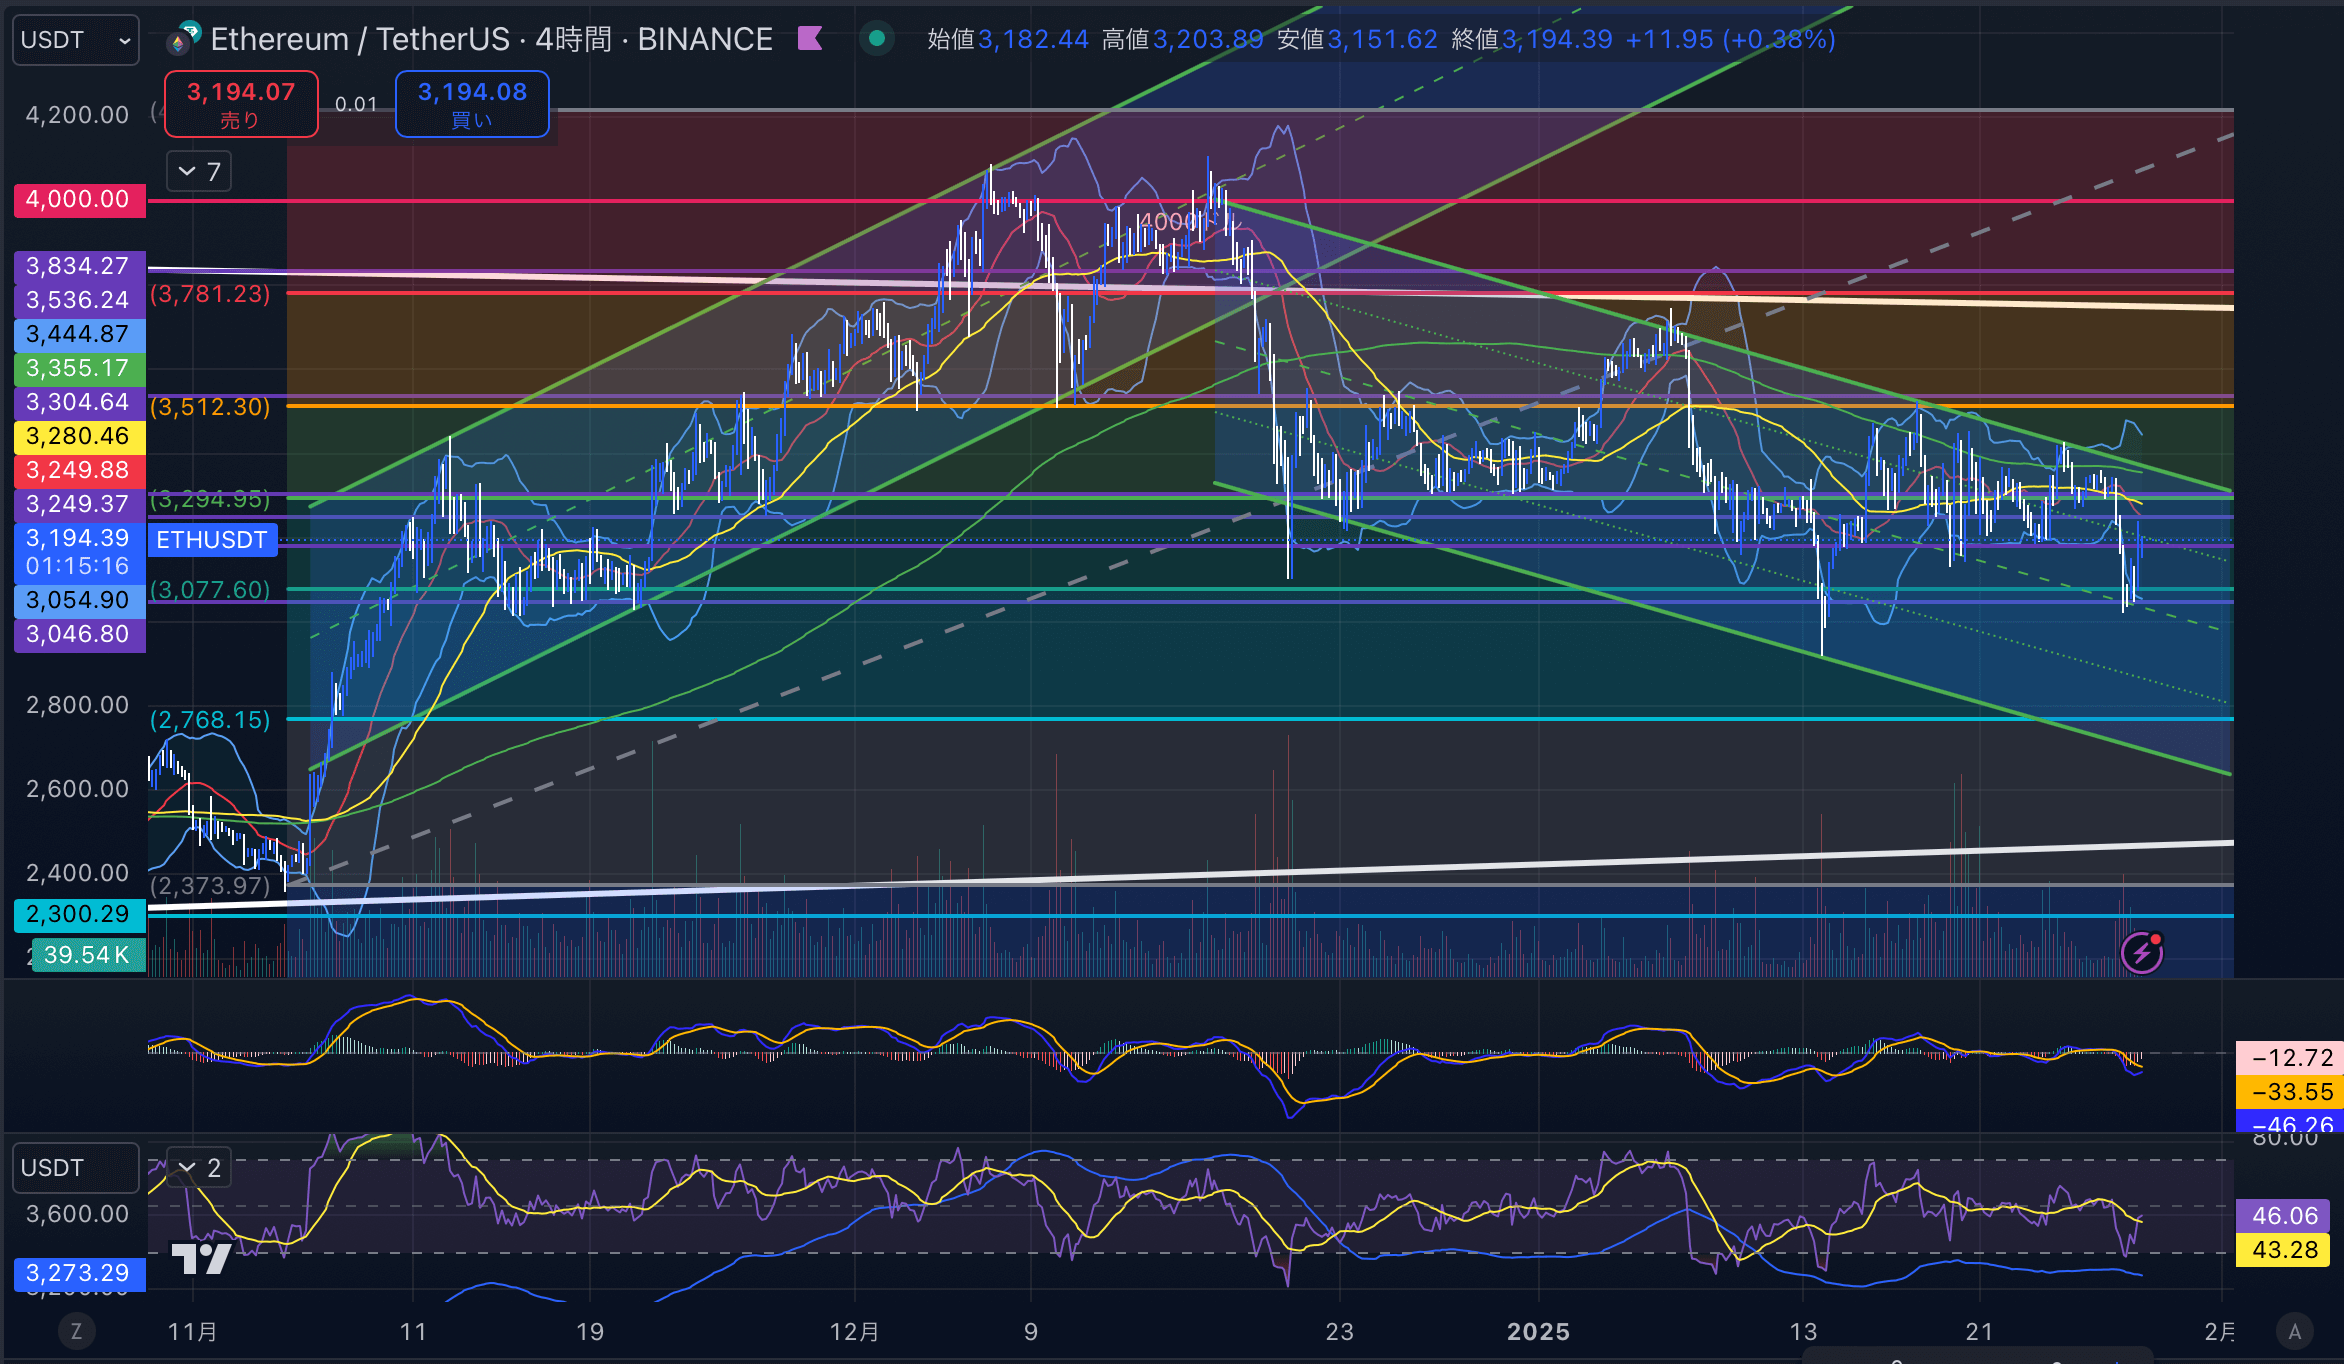This screenshot has width=2344, height=1364.
Task: Click the 安値 3,151.62 low value
Action: pyautogui.click(x=1357, y=39)
